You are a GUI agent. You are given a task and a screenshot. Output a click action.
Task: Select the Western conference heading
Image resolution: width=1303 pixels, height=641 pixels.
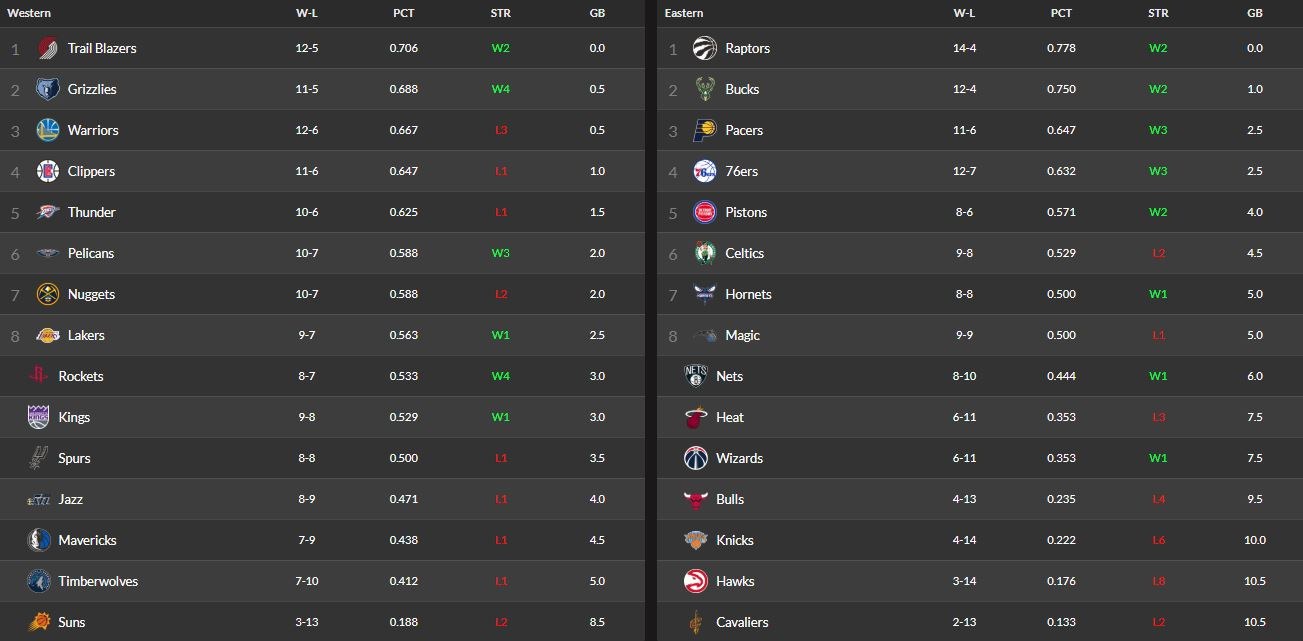click(x=29, y=13)
